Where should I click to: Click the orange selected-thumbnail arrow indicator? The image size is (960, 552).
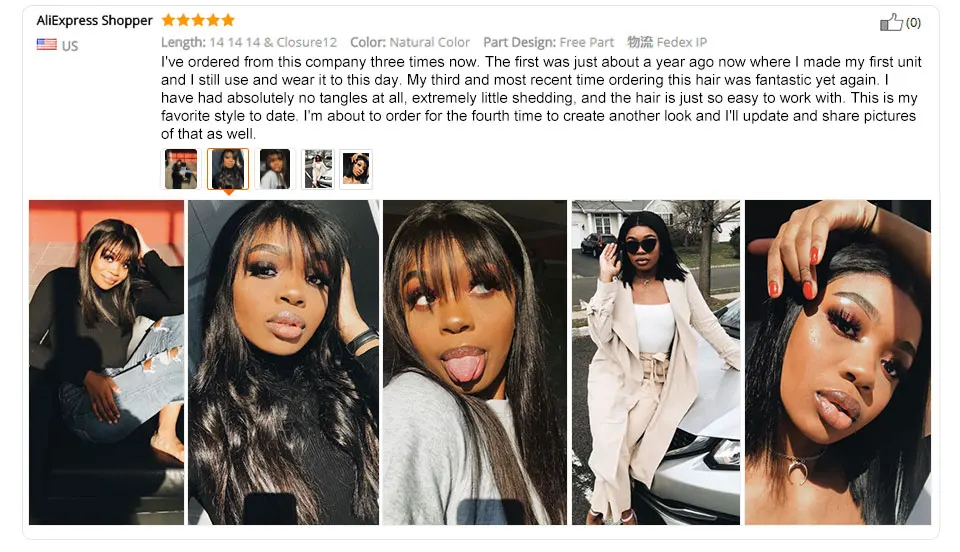point(228,193)
